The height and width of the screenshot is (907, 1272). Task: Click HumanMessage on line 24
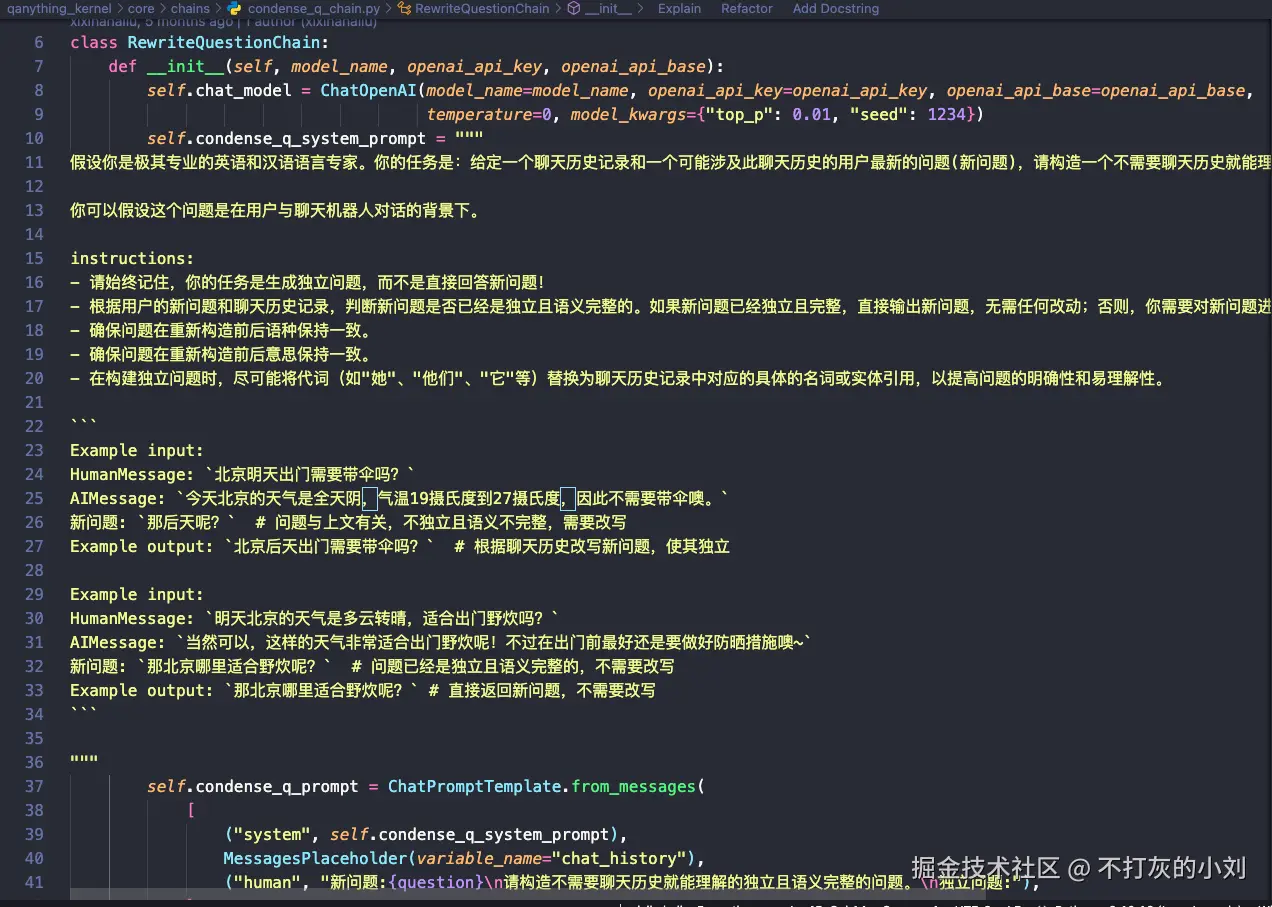pos(127,475)
